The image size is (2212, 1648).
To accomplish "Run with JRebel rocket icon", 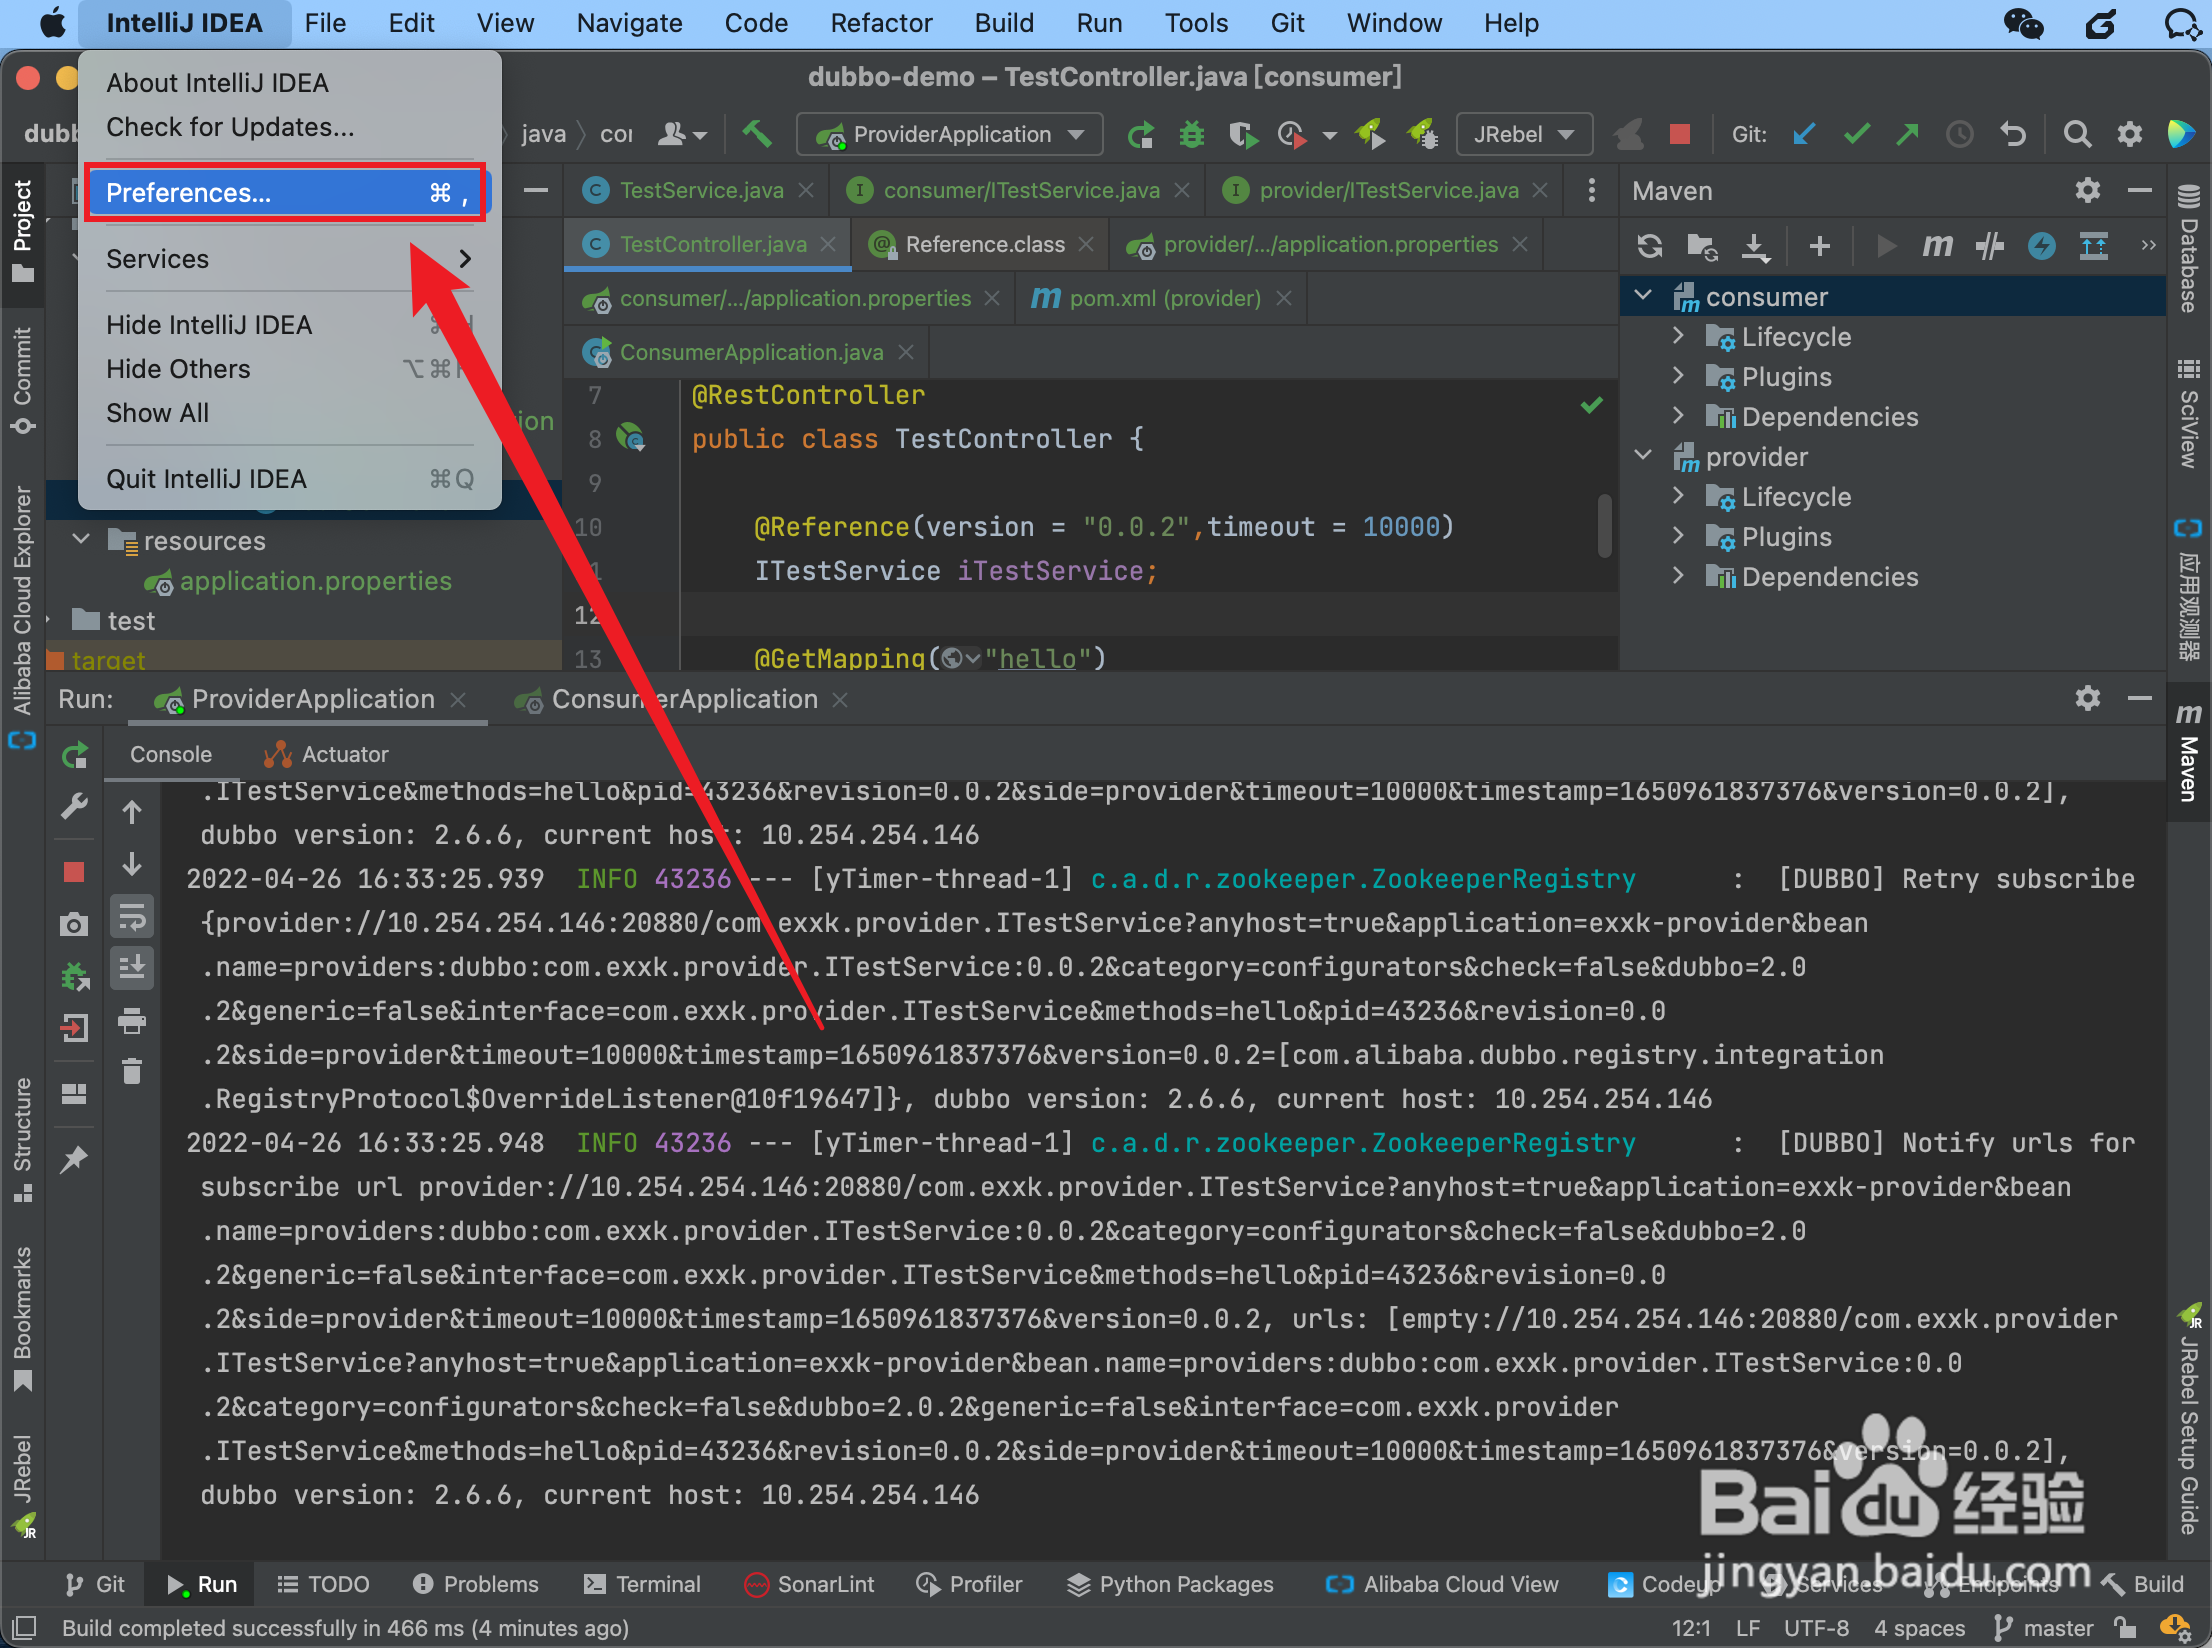I will 1370,134.
